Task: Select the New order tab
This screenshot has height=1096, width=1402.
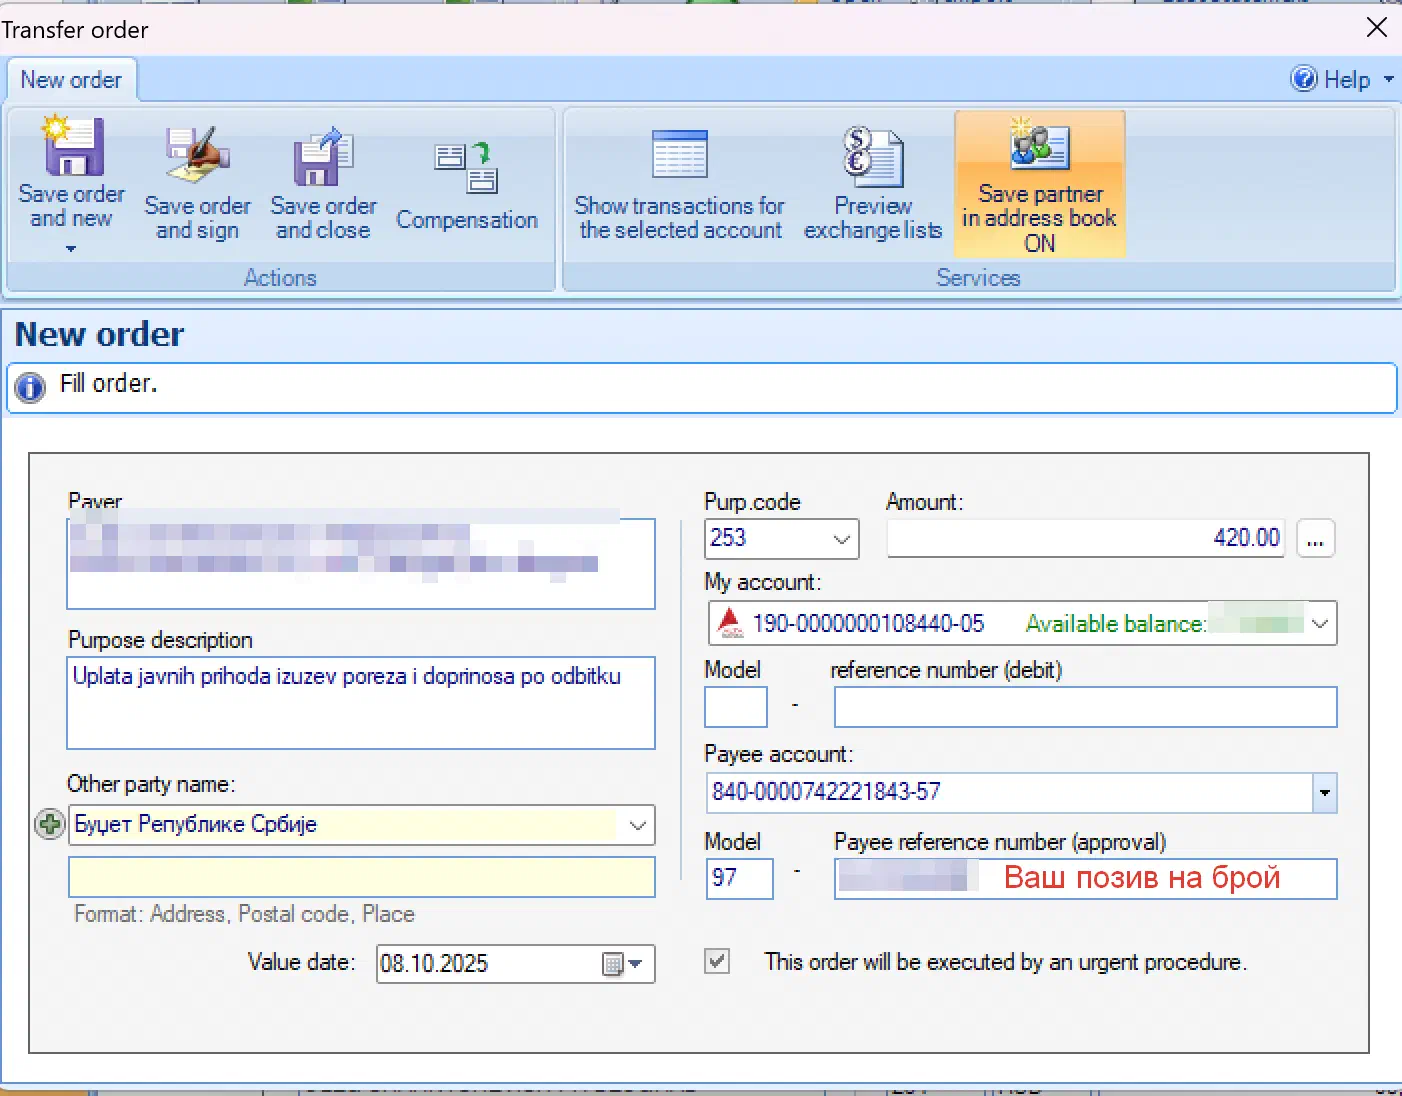Action: (x=71, y=80)
